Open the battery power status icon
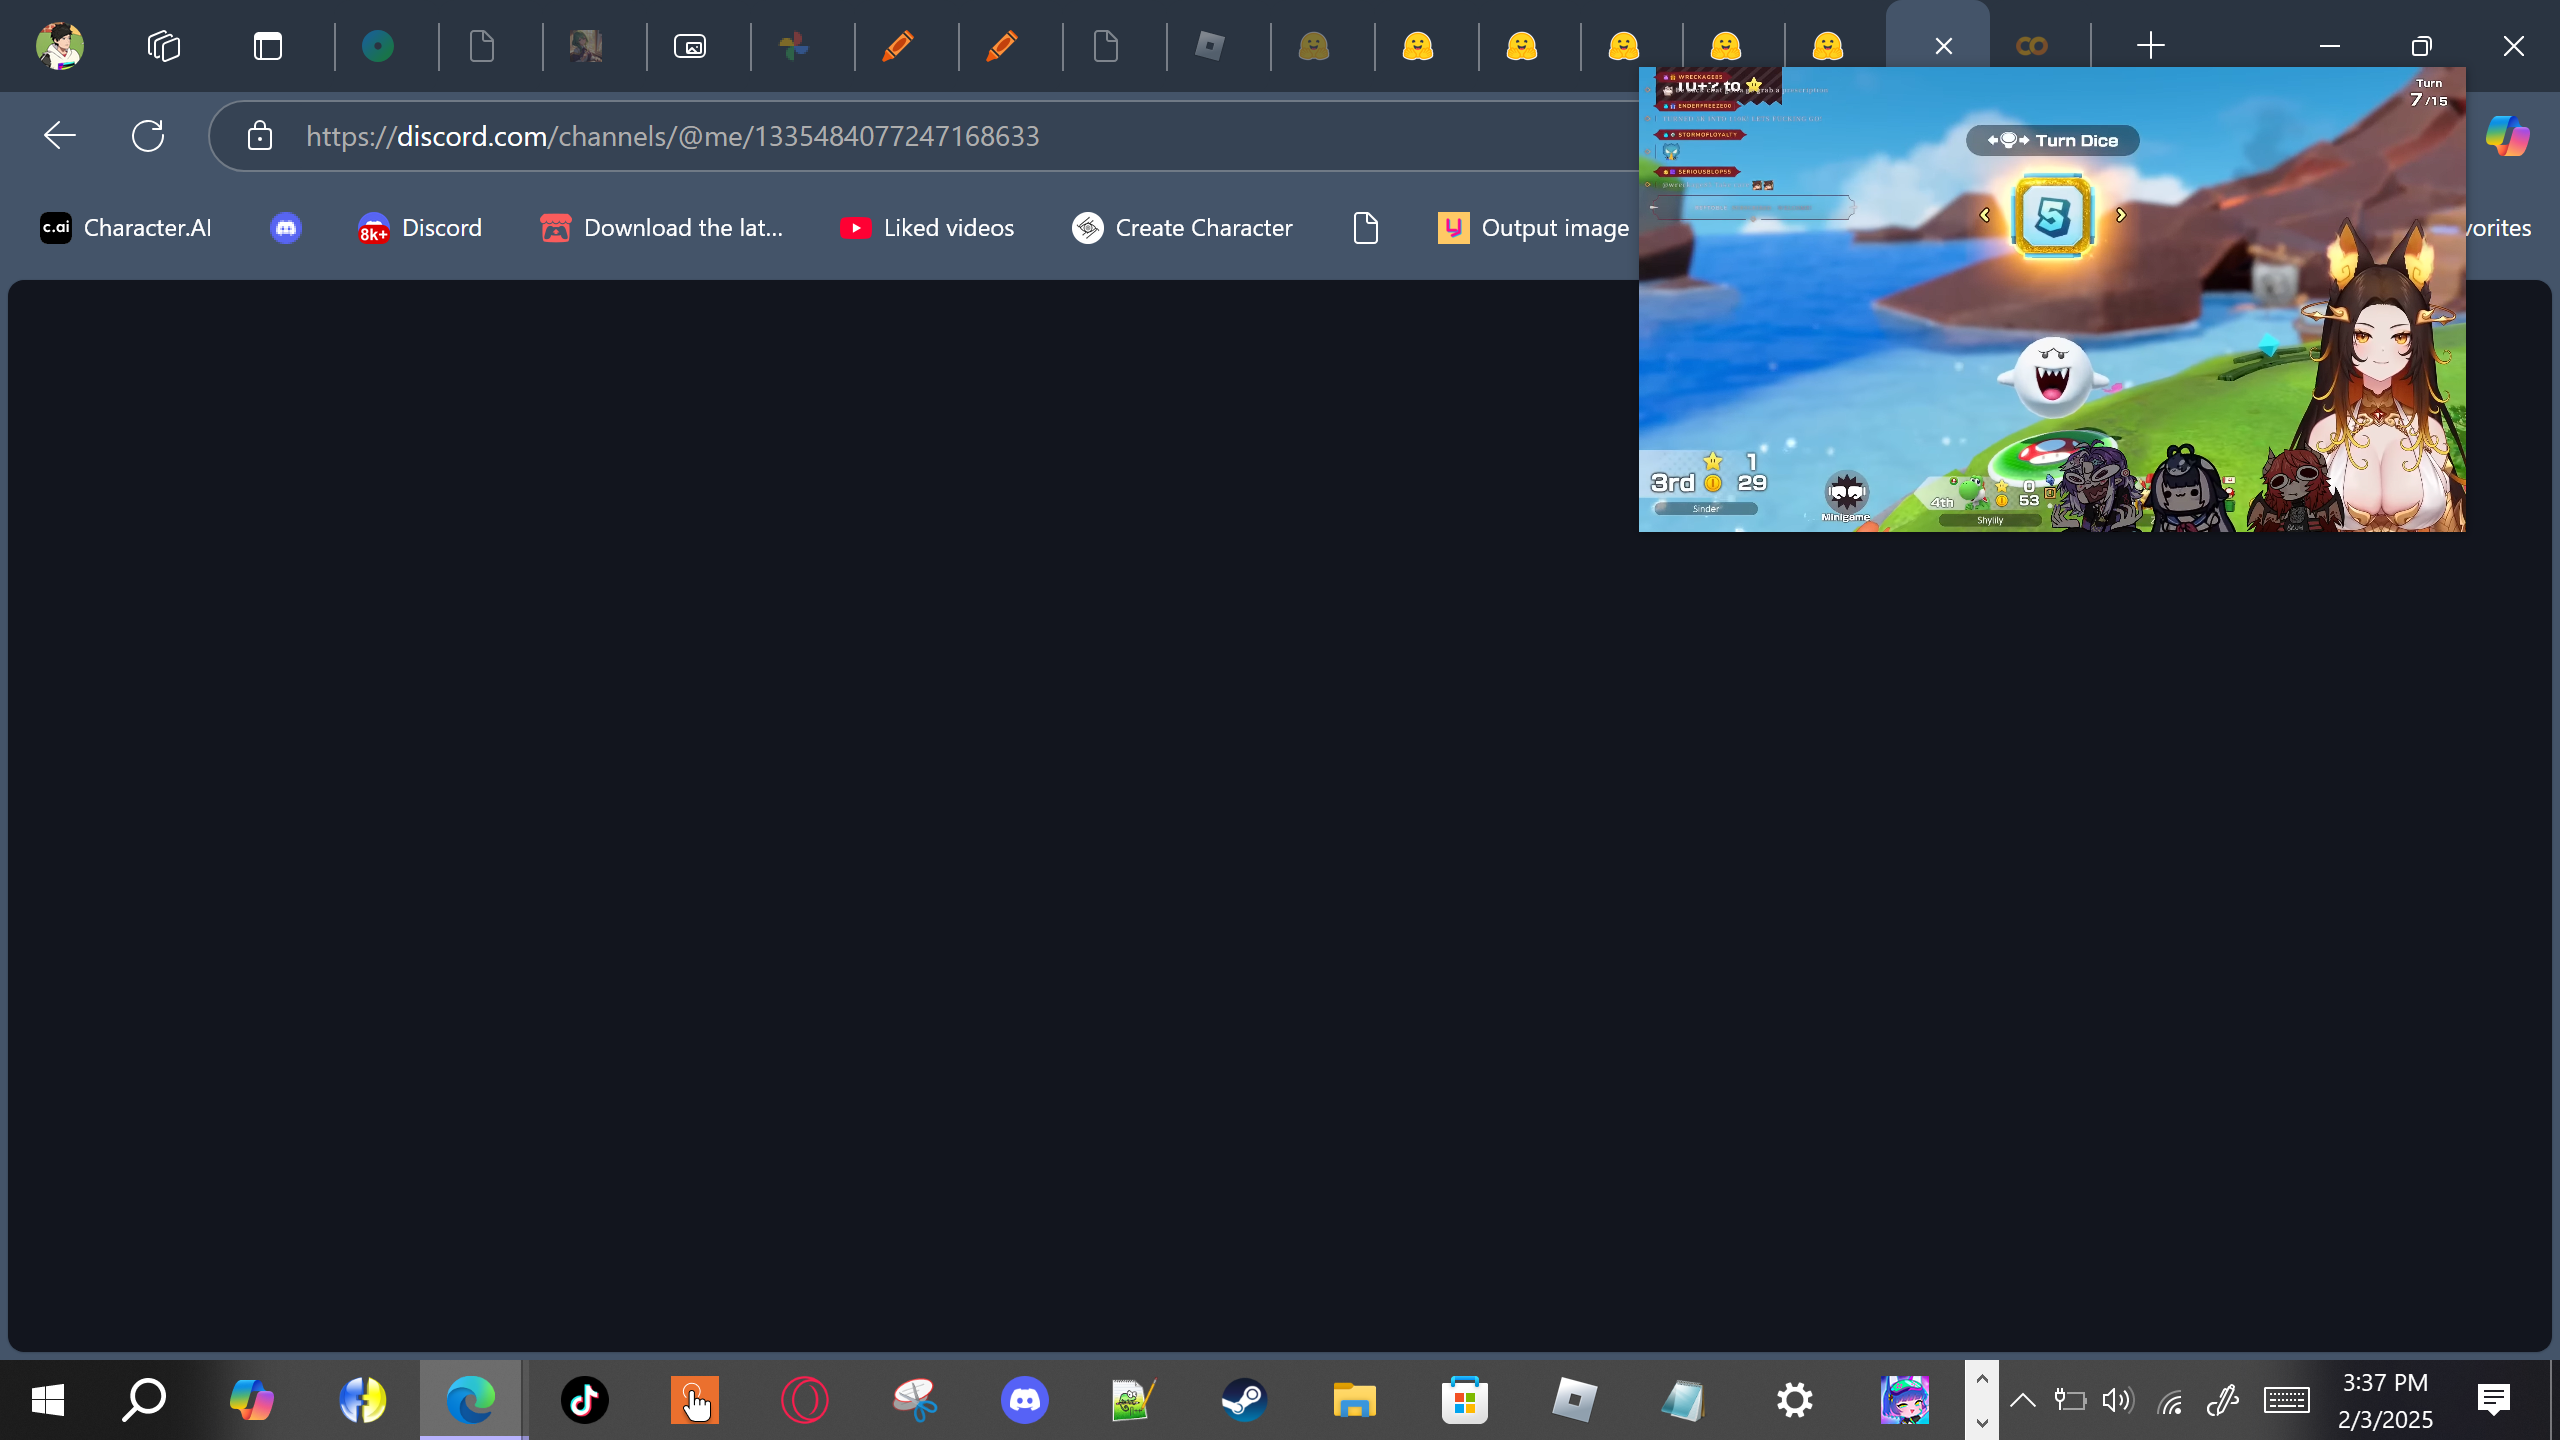 [2069, 1400]
